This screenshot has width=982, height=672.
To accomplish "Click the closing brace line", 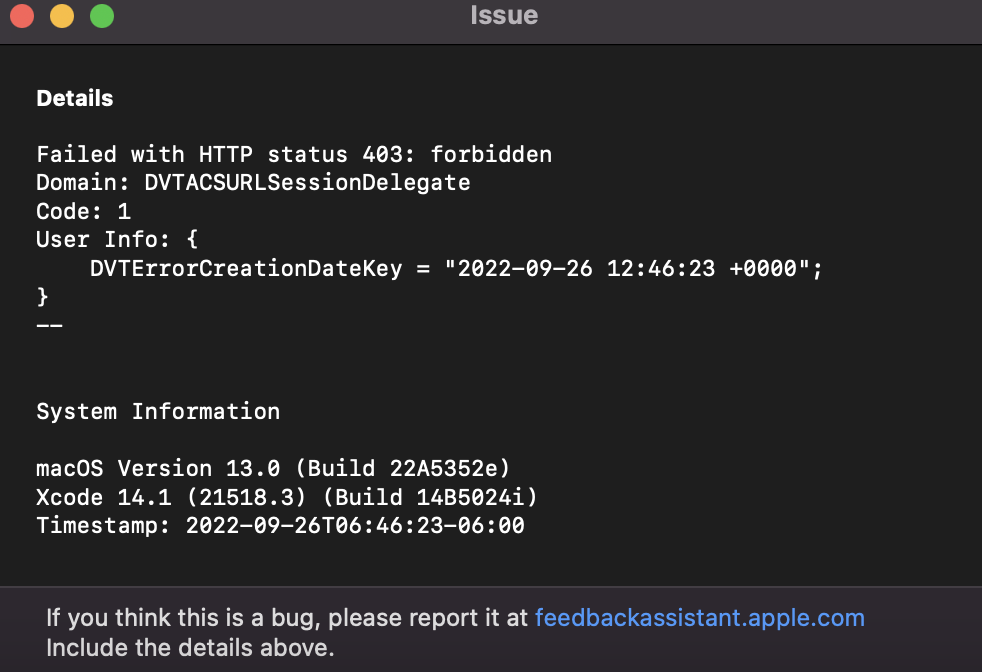I will click(42, 296).
